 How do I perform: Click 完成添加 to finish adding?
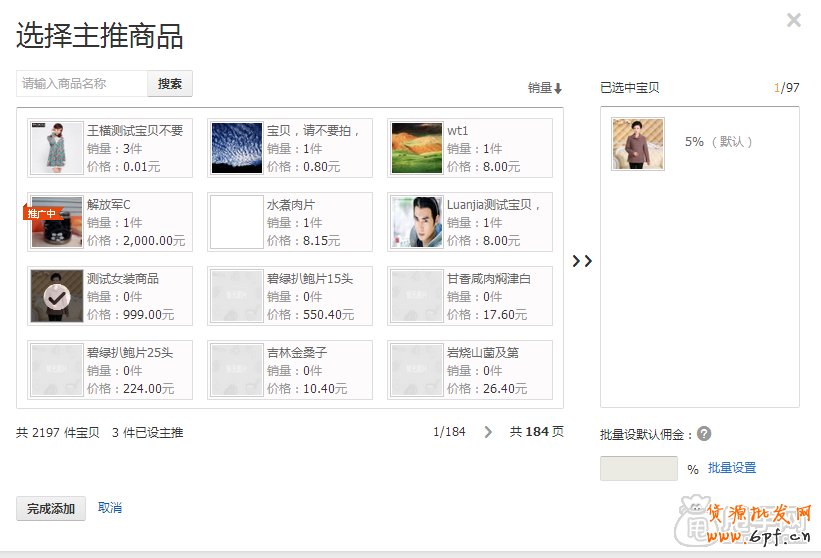click(51, 508)
